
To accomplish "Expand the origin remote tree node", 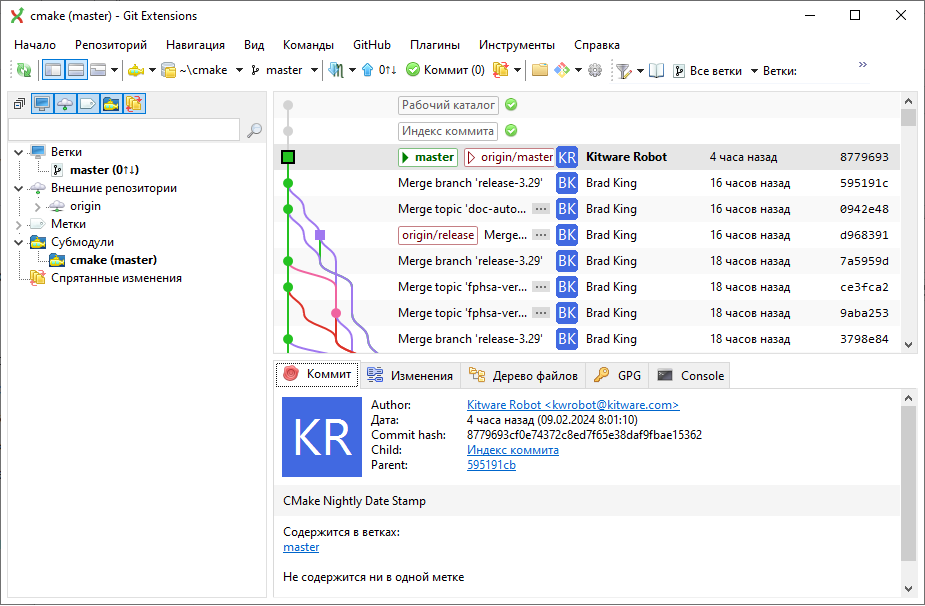I will [x=38, y=206].
